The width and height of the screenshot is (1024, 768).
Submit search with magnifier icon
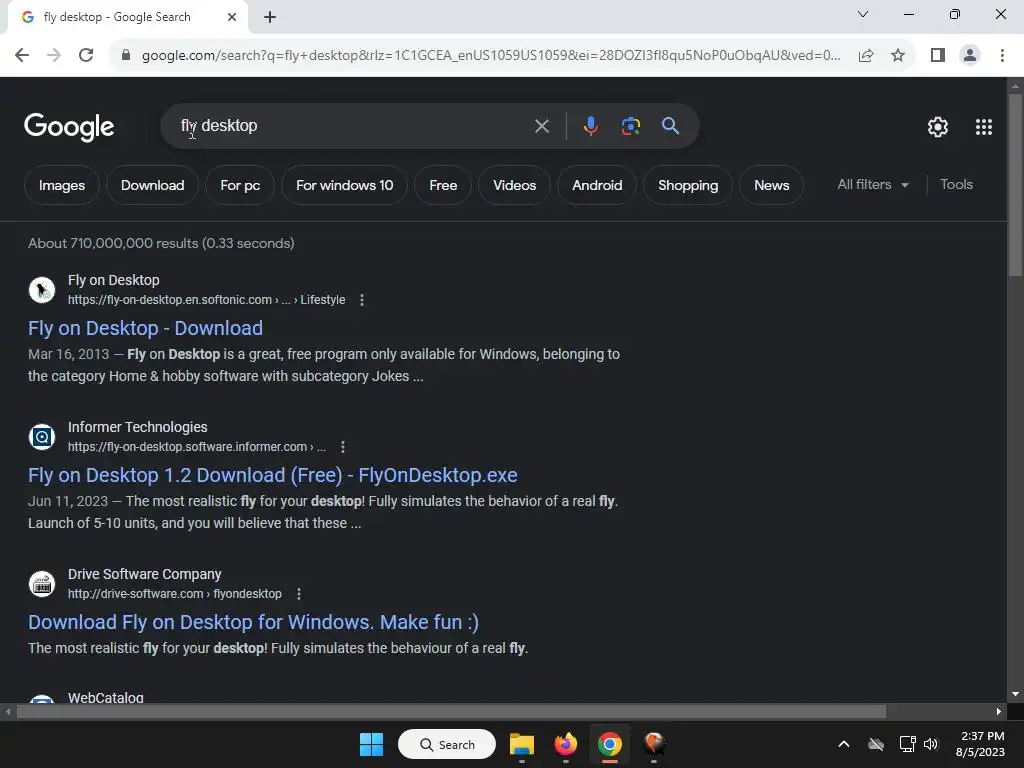(670, 126)
